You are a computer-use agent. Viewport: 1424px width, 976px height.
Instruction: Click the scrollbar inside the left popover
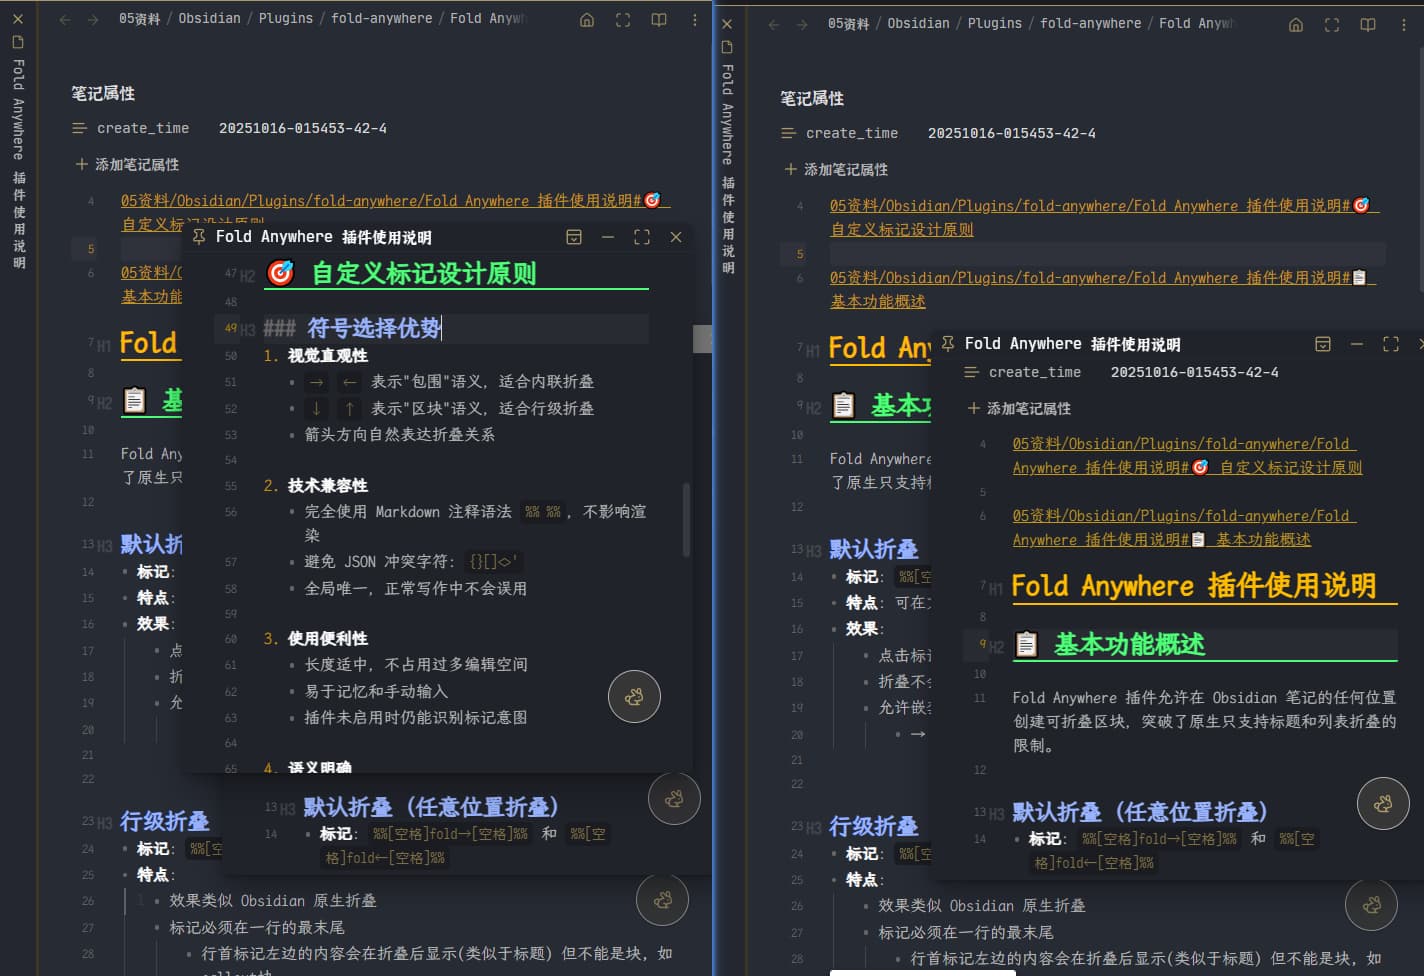pos(686,520)
